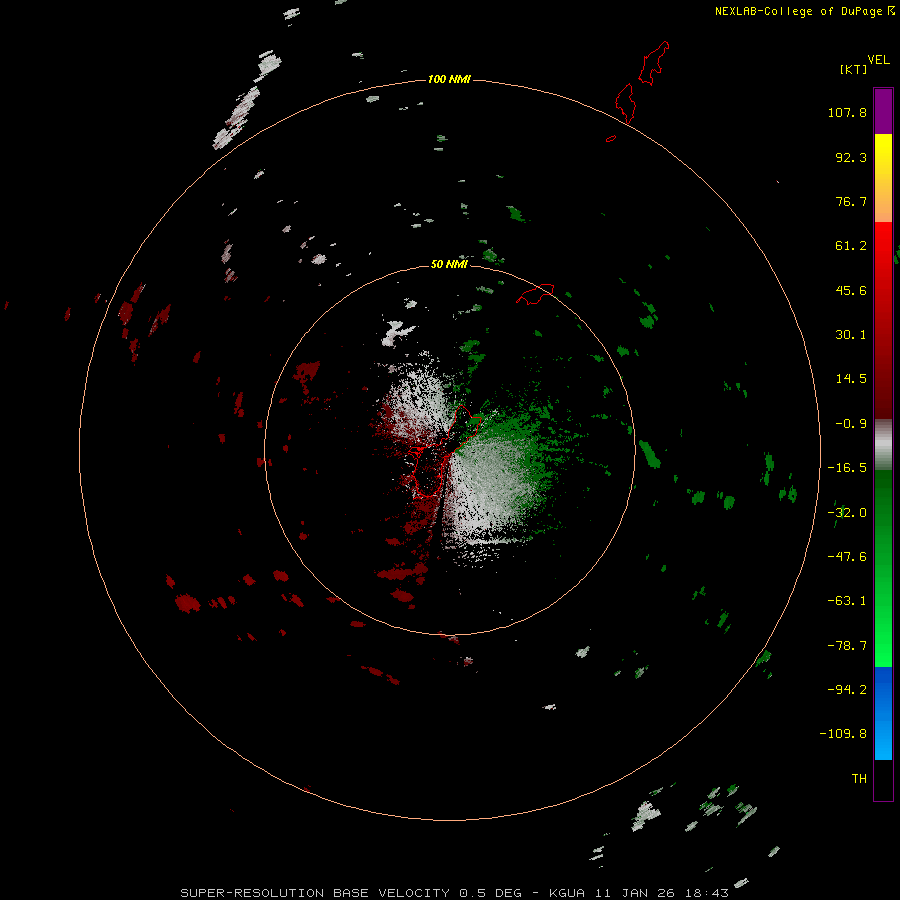Select the -32.0 scale value
900x900 pixels.
click(x=847, y=513)
